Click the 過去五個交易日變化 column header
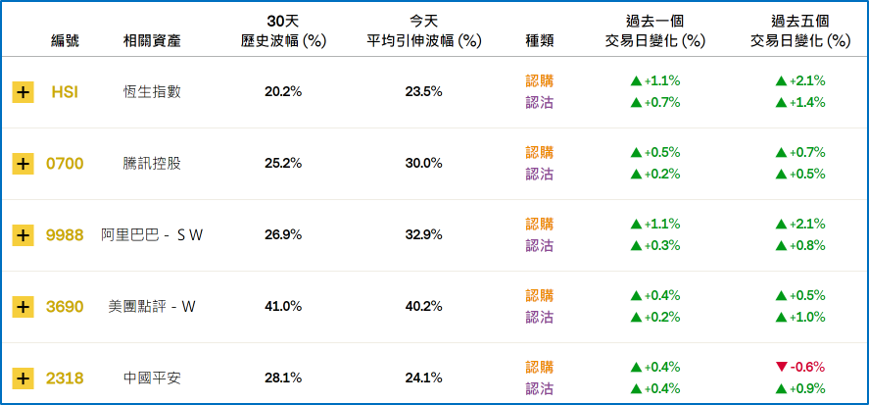869x405 pixels. [800, 31]
